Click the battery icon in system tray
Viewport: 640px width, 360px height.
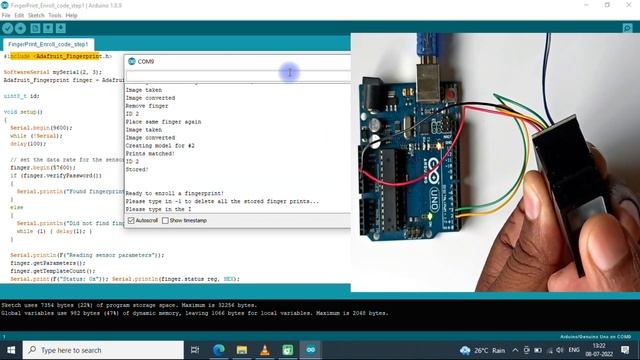pyautogui.click(x=538, y=350)
